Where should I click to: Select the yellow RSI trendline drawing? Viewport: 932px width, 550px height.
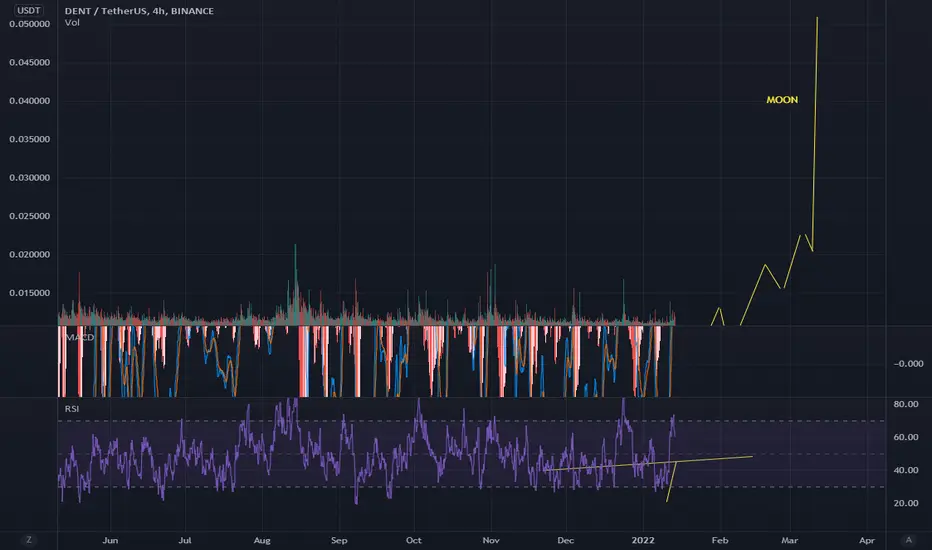[x=648, y=464]
